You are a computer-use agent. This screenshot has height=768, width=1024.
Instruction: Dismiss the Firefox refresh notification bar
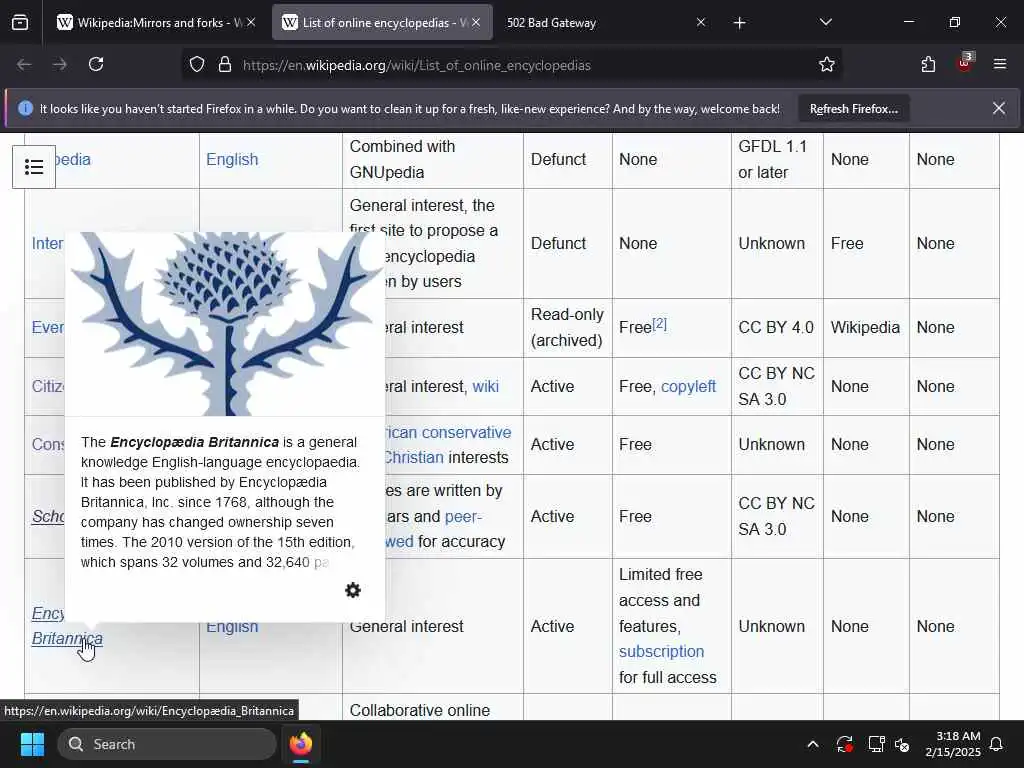(999, 108)
